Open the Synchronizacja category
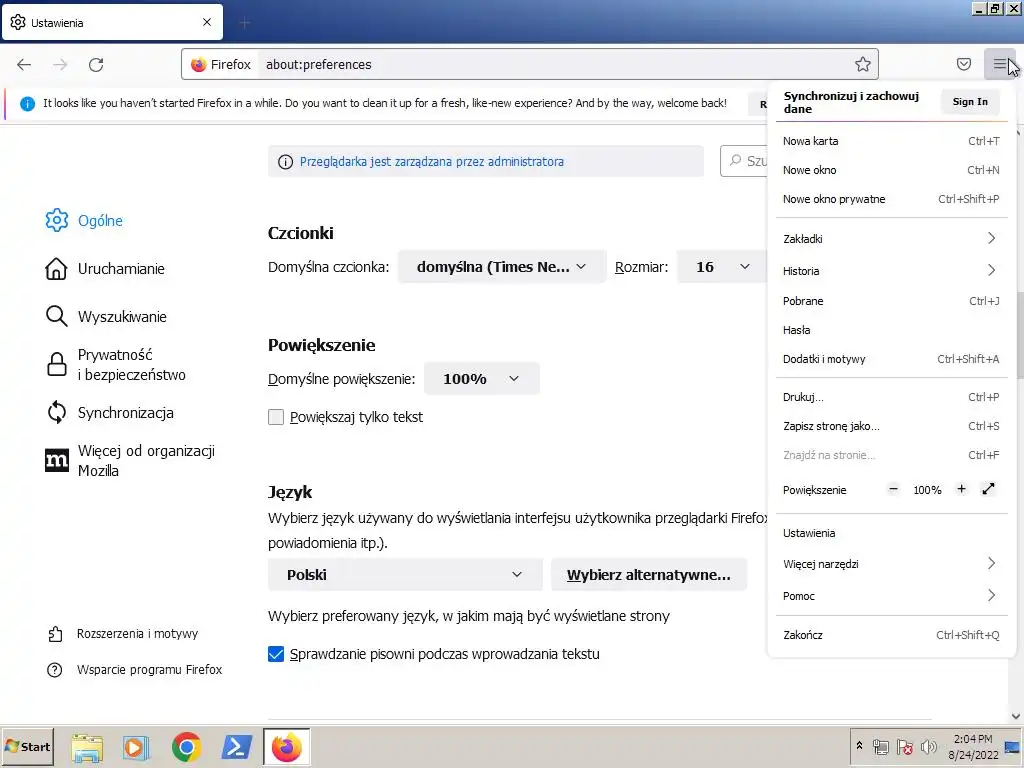The height and width of the screenshot is (768, 1024). [x=110, y=413]
